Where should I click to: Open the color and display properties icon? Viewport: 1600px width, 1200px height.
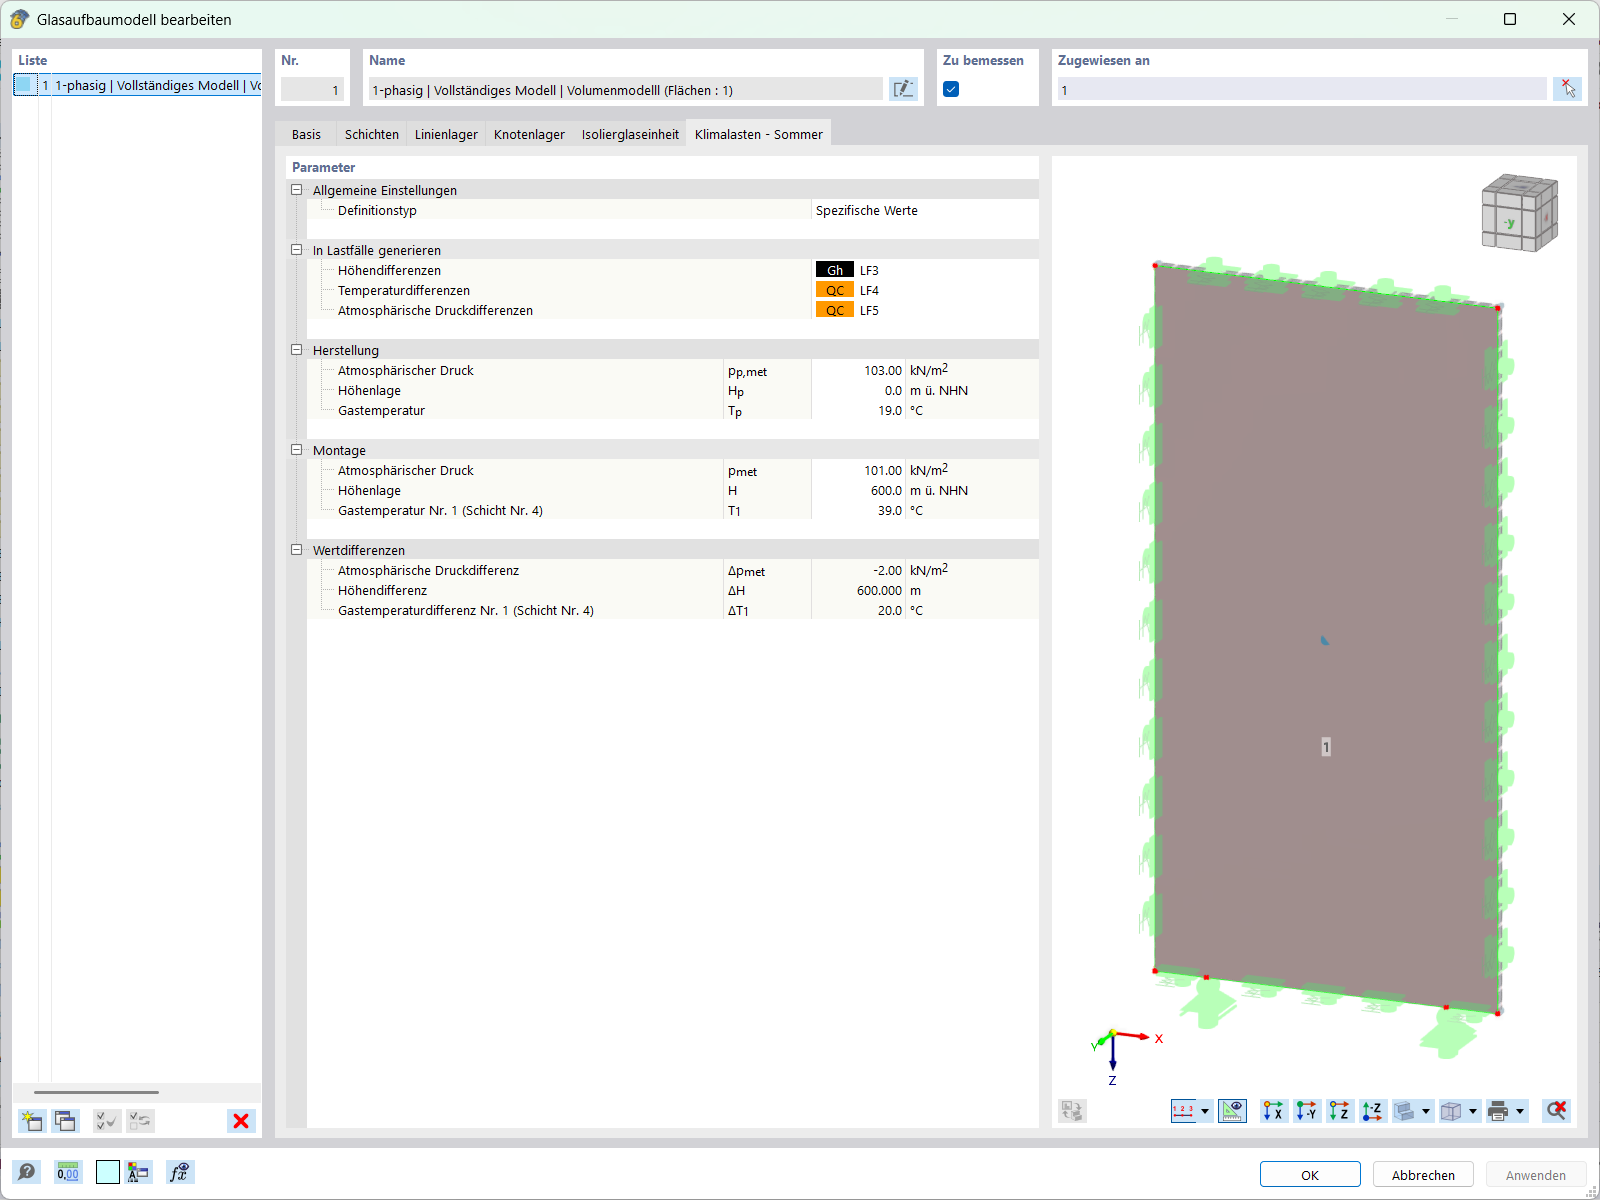[139, 1172]
